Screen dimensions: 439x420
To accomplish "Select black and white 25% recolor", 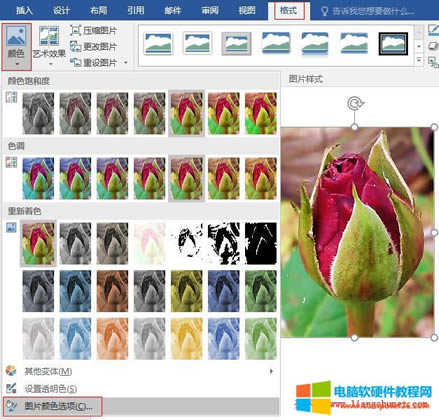I will click(186, 243).
